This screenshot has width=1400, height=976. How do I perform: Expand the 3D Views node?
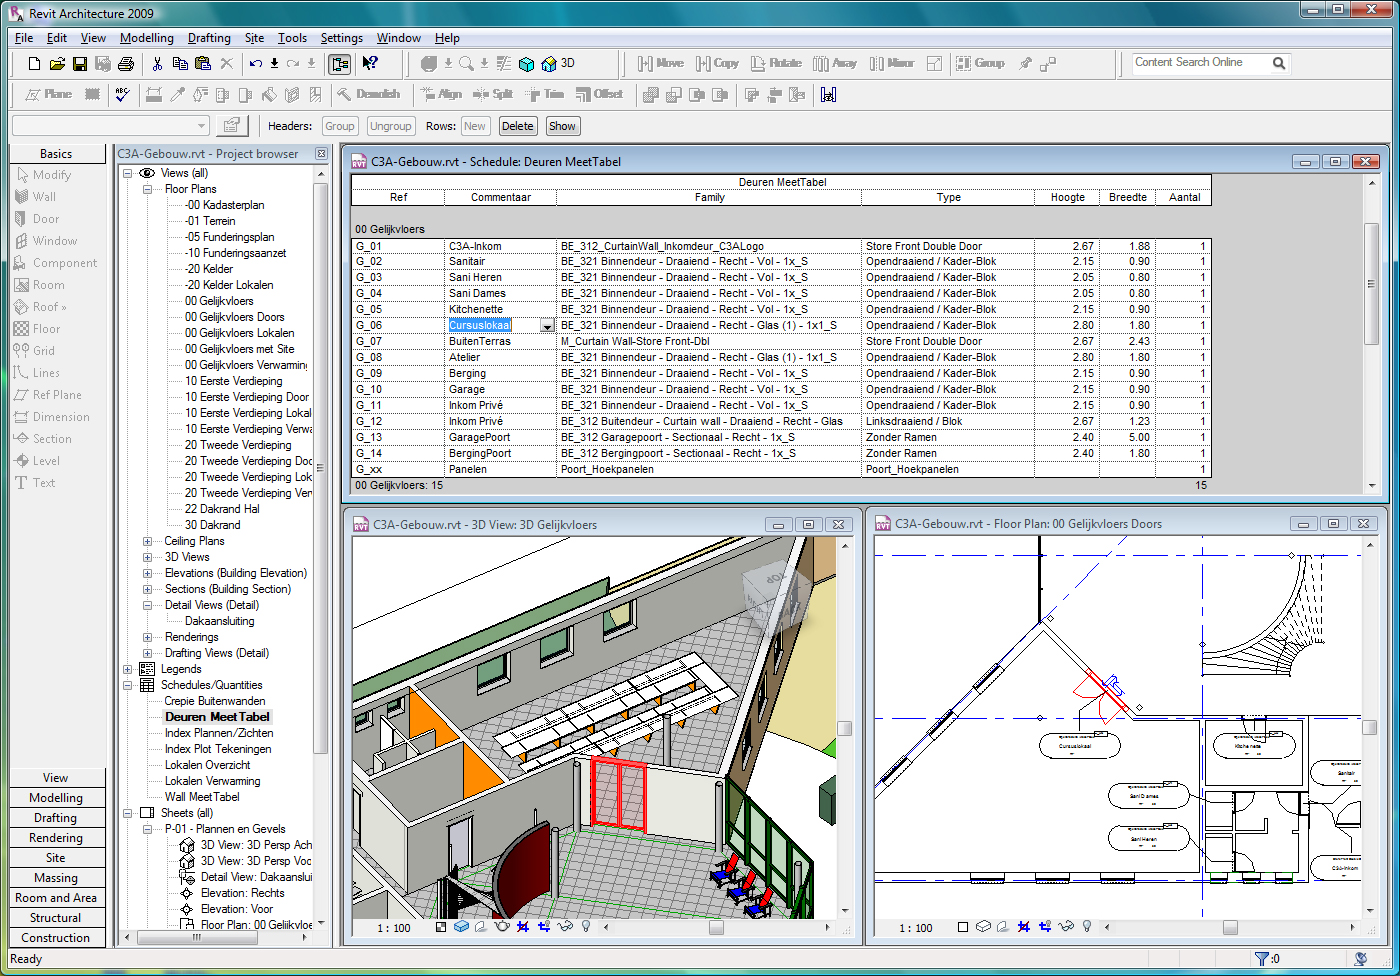(x=148, y=557)
